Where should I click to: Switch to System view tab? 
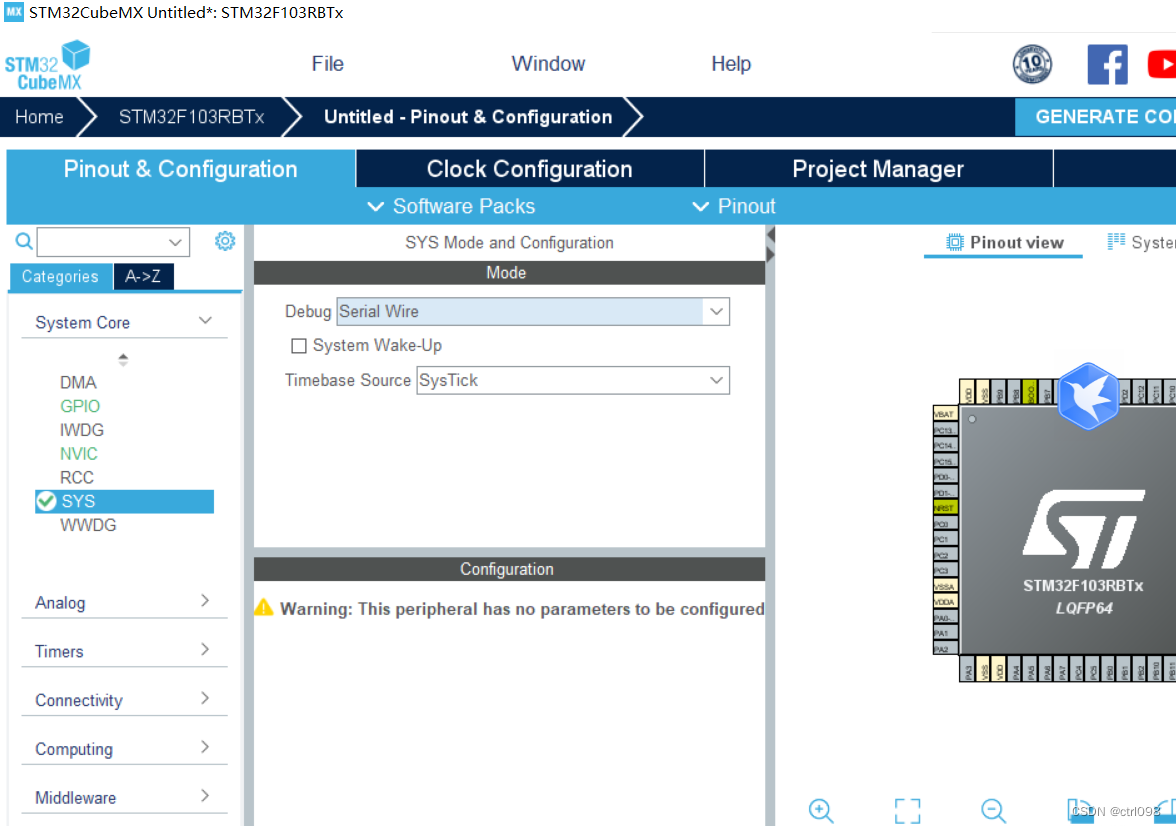pyautogui.click(x=1140, y=242)
